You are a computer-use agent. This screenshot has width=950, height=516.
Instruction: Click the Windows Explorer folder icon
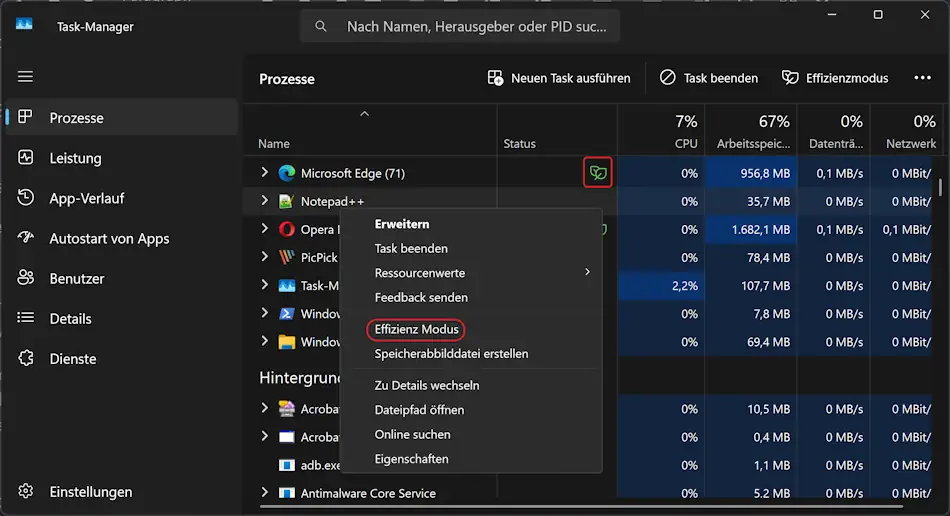(x=287, y=342)
